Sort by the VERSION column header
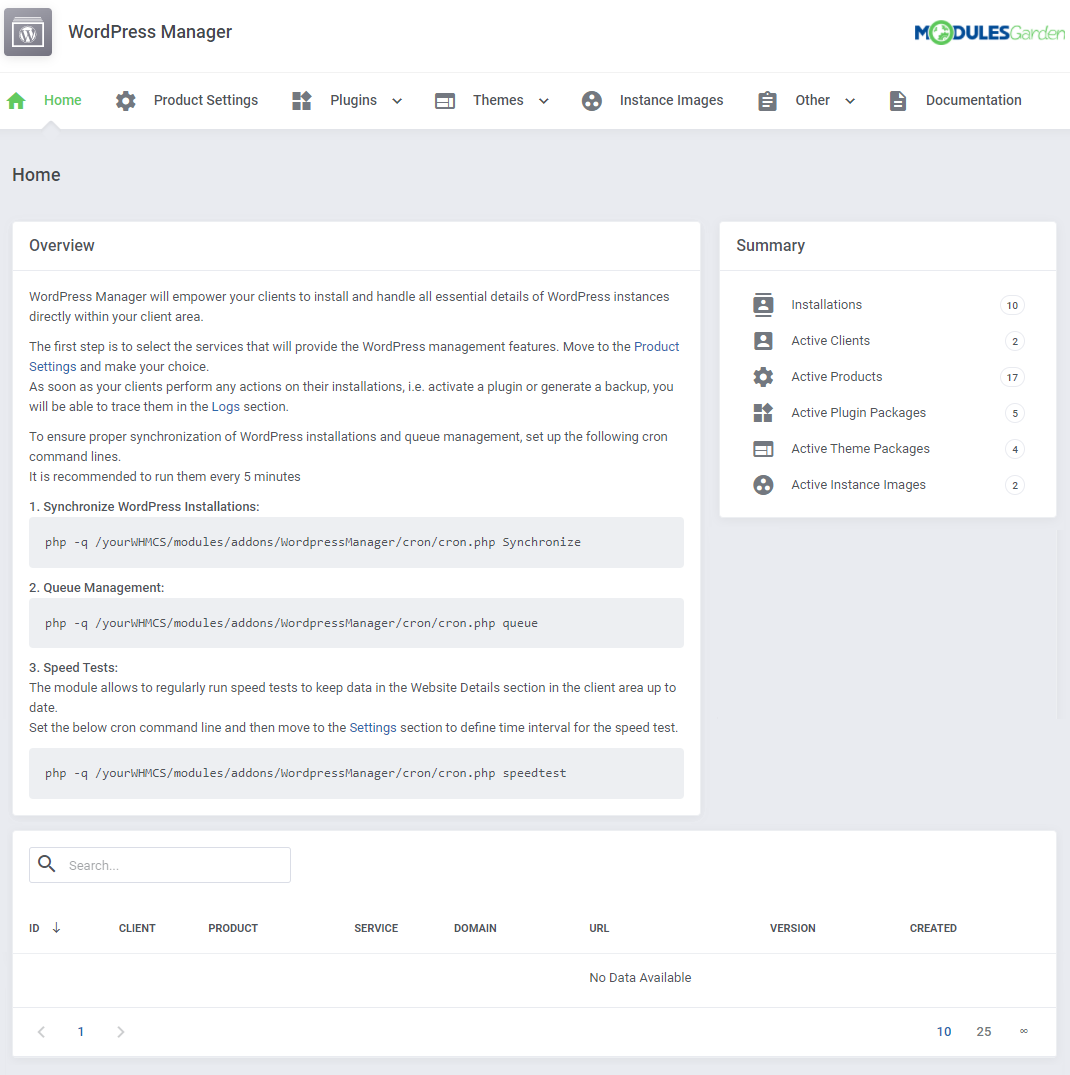Image resolution: width=1070 pixels, height=1075 pixels. point(792,928)
